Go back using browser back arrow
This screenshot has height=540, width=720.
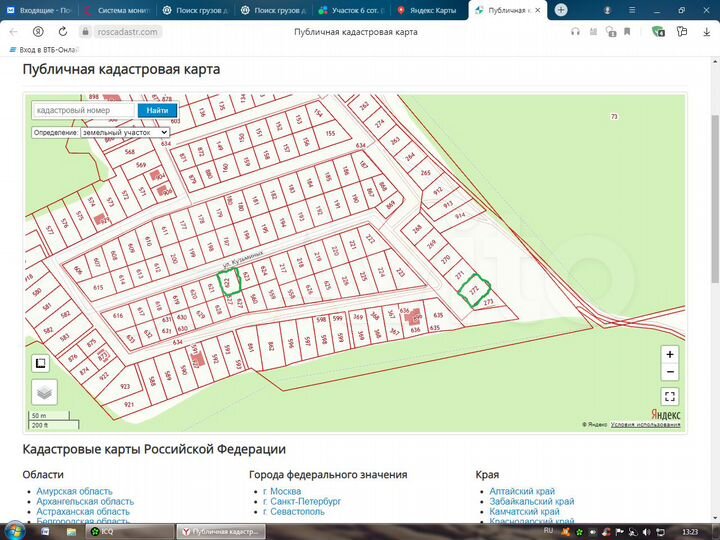[x=13, y=32]
